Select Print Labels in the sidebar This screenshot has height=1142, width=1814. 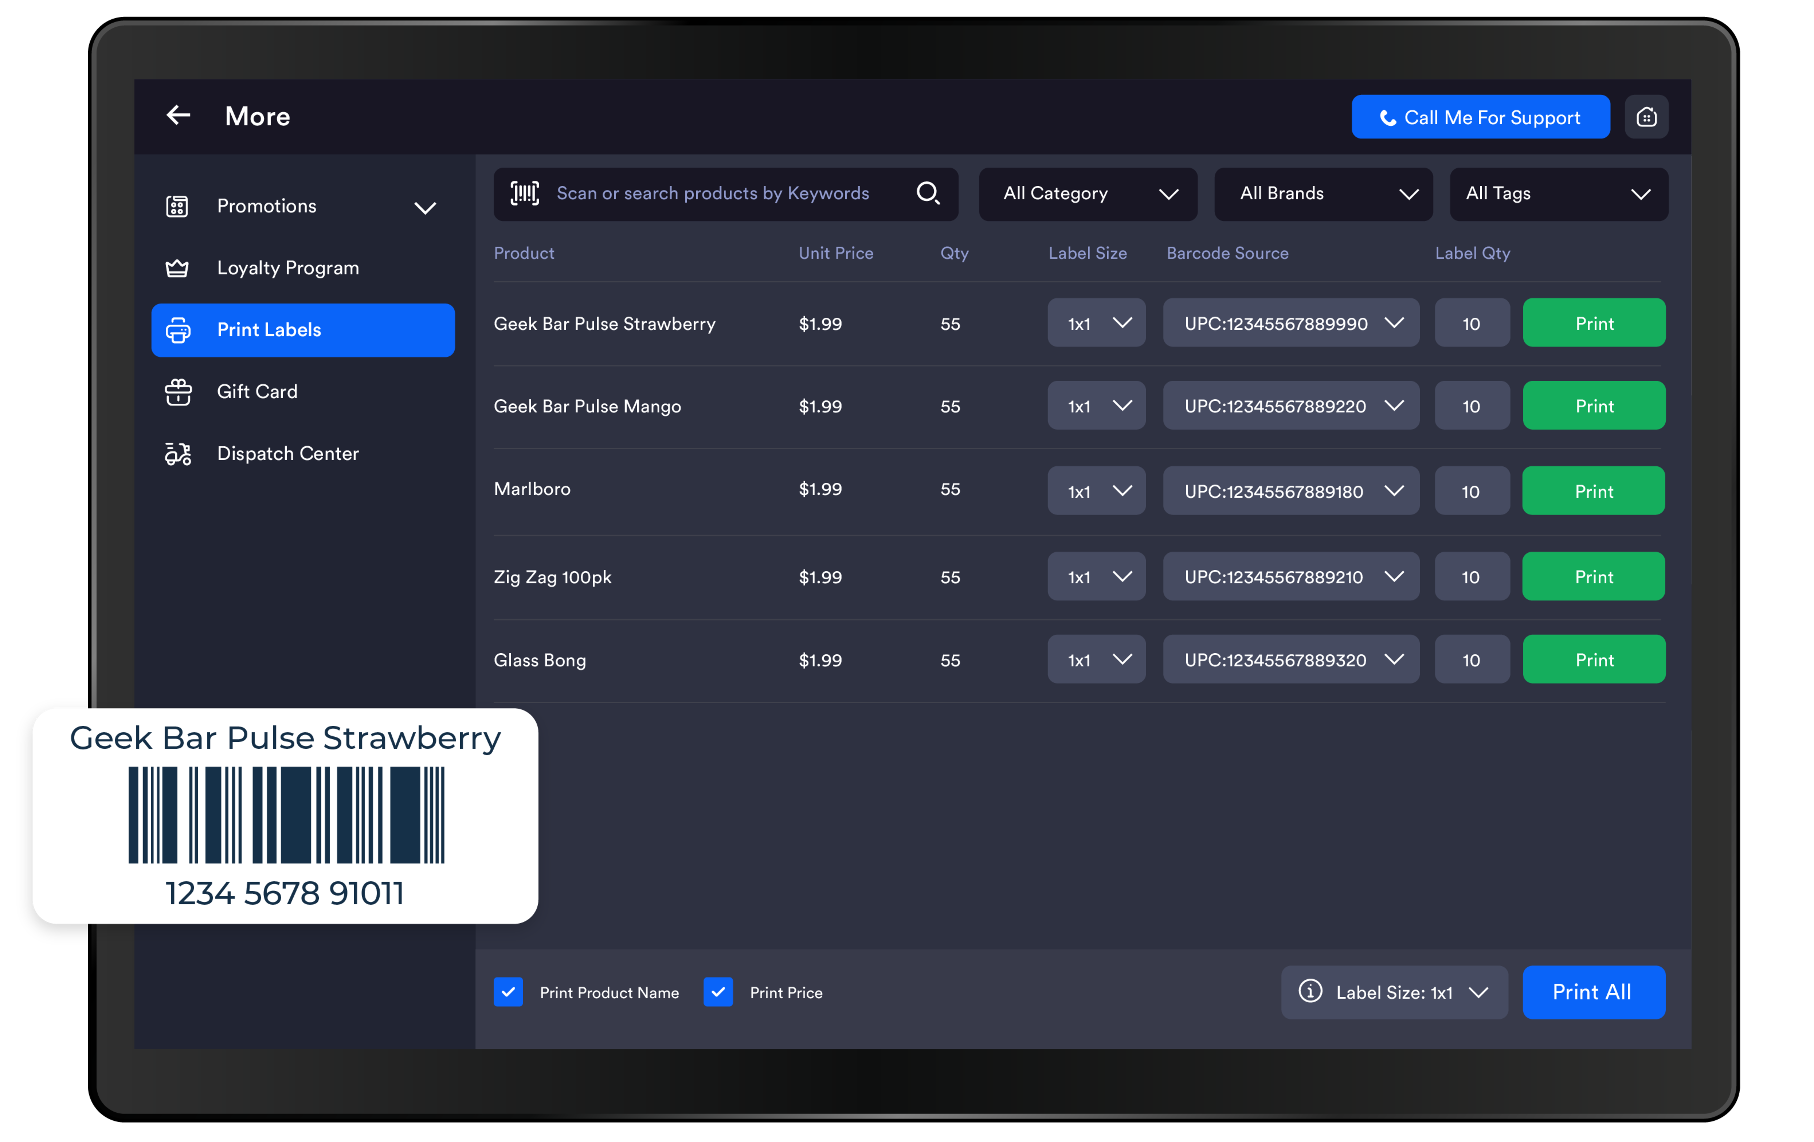pos(303,330)
